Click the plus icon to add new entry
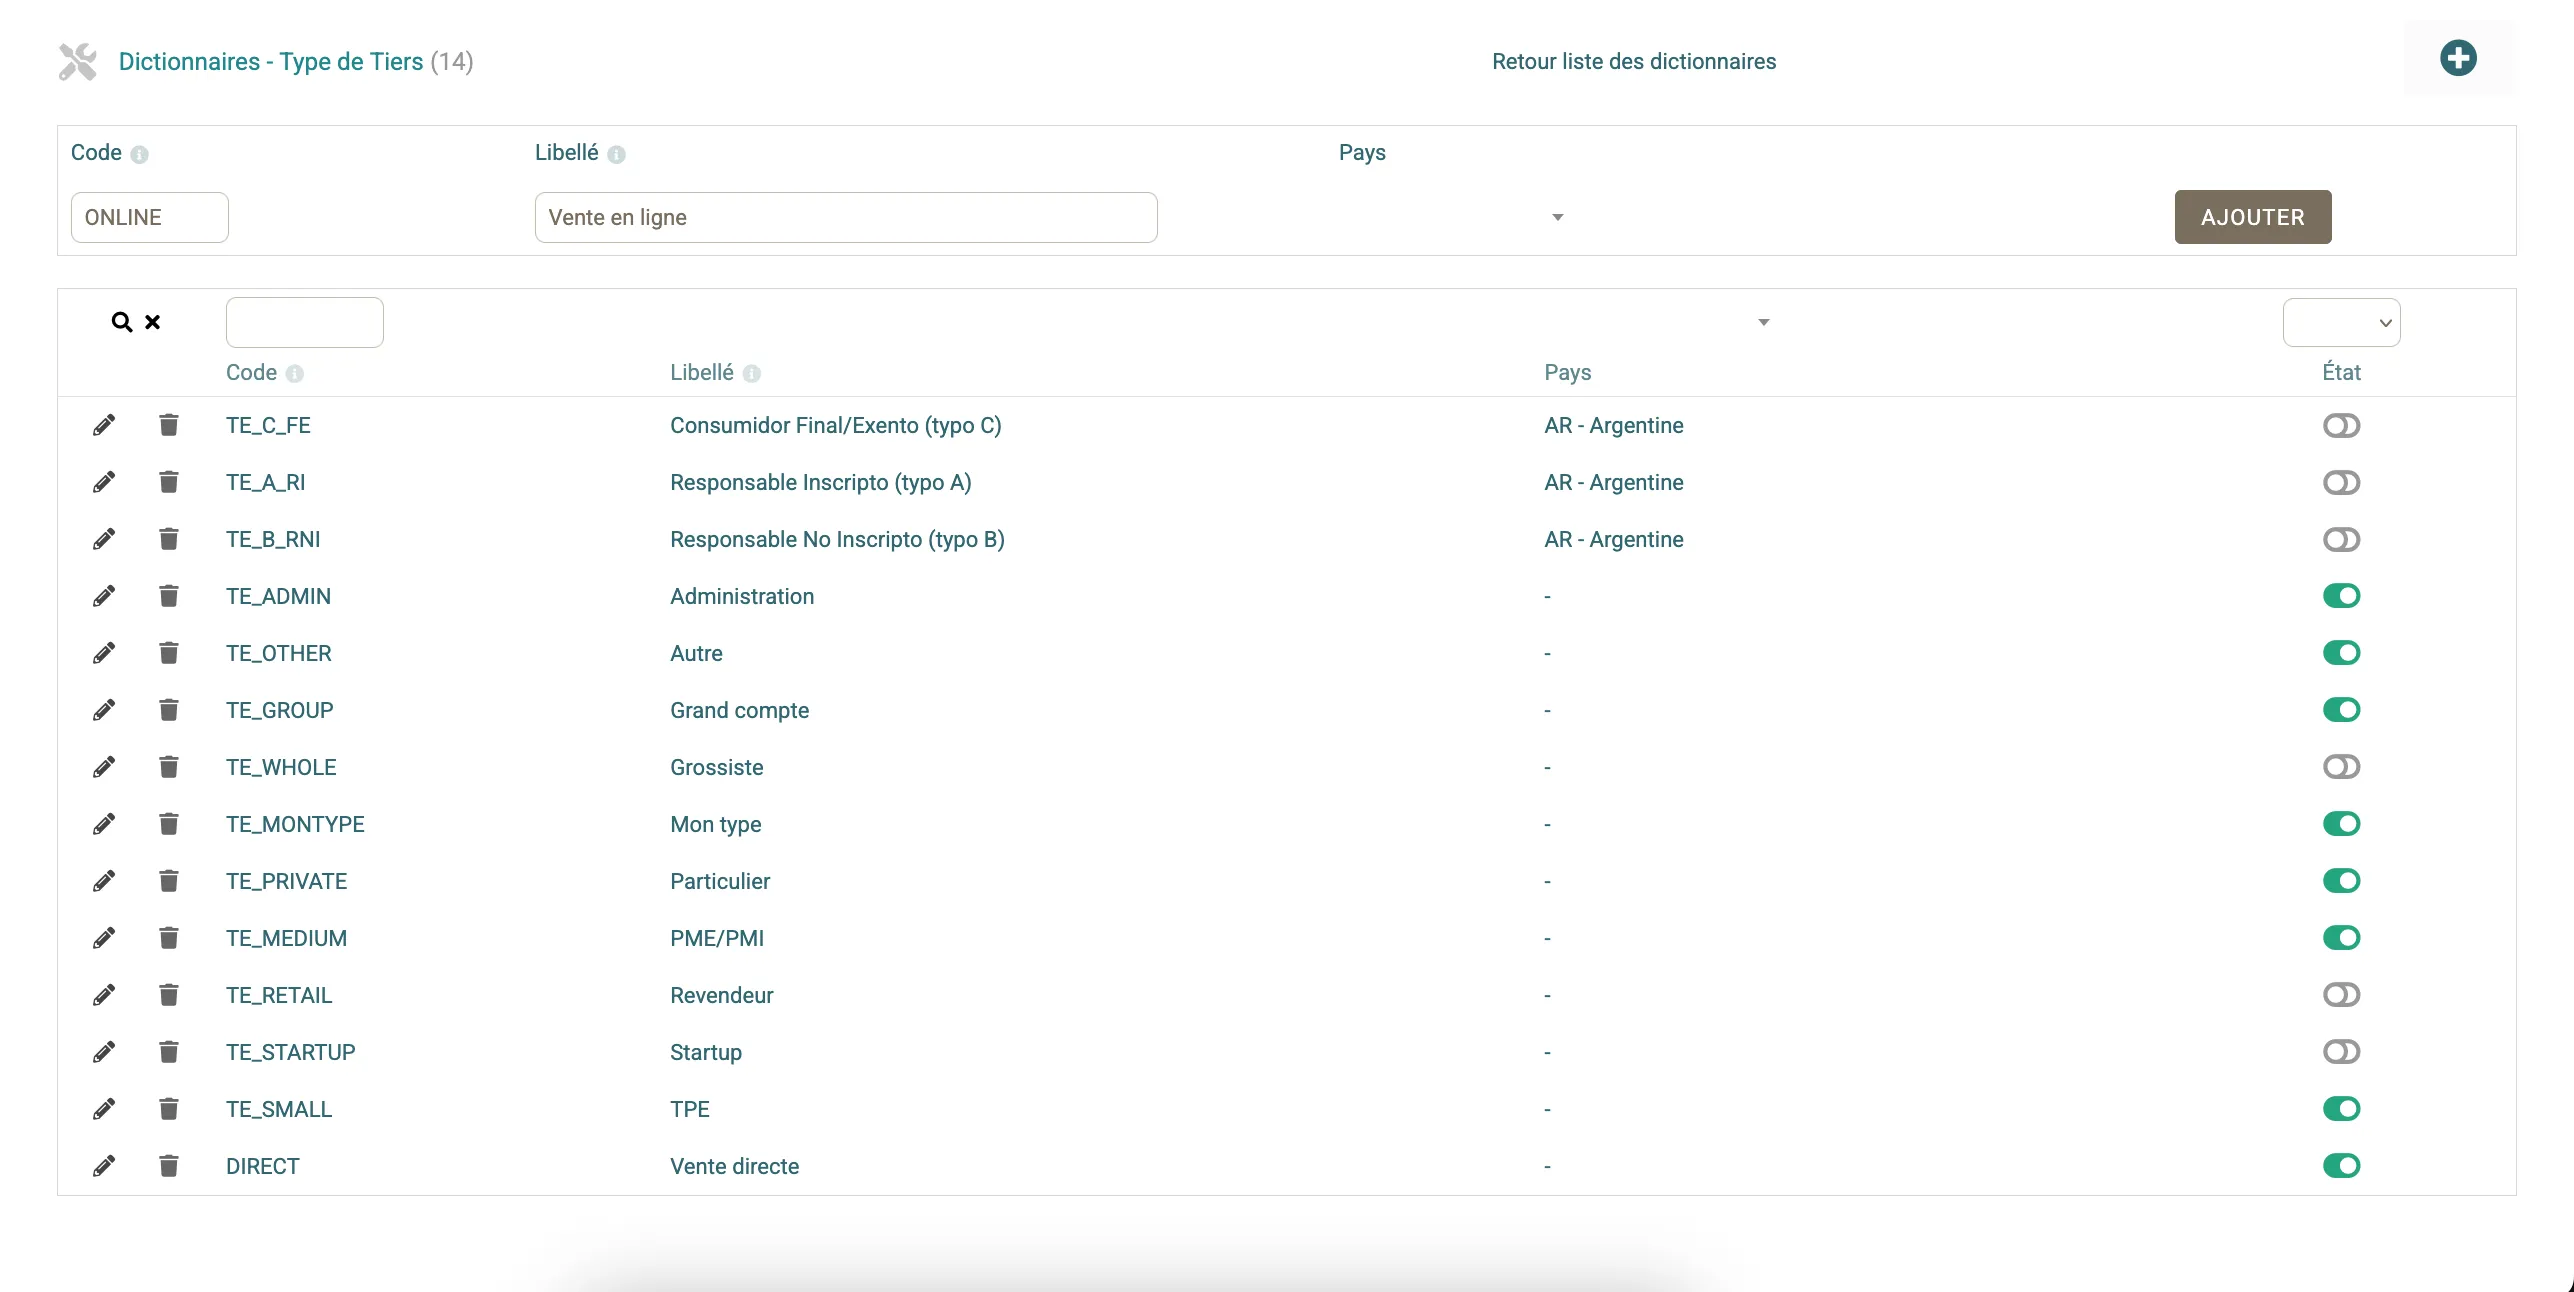 click(2457, 58)
